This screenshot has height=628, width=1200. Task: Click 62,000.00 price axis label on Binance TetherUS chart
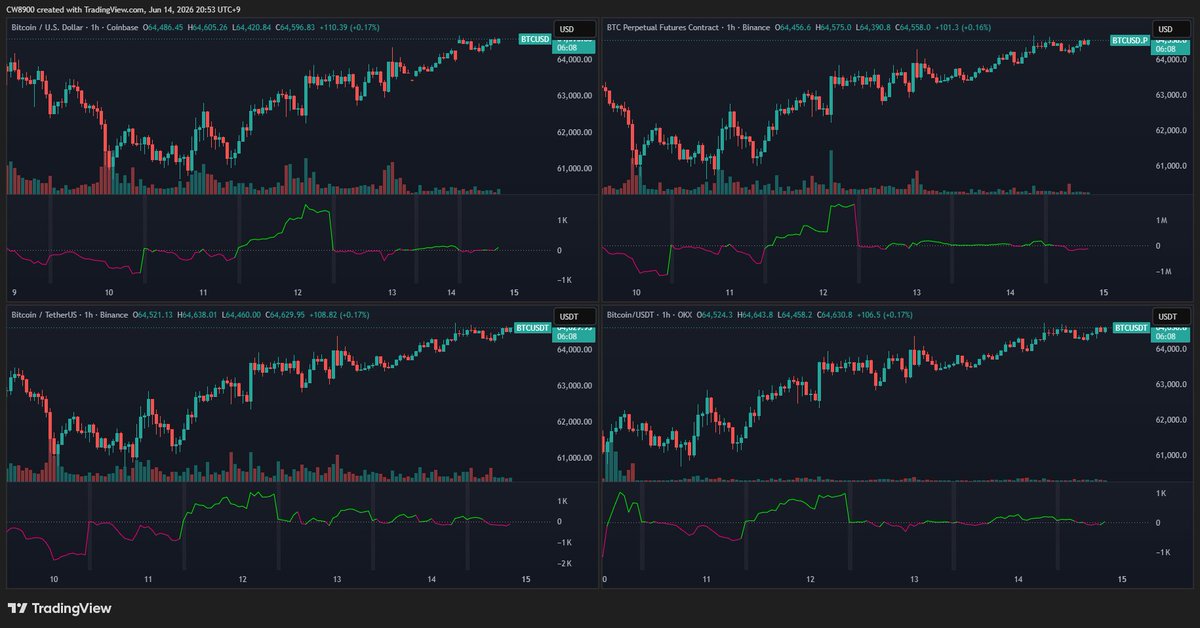point(575,421)
